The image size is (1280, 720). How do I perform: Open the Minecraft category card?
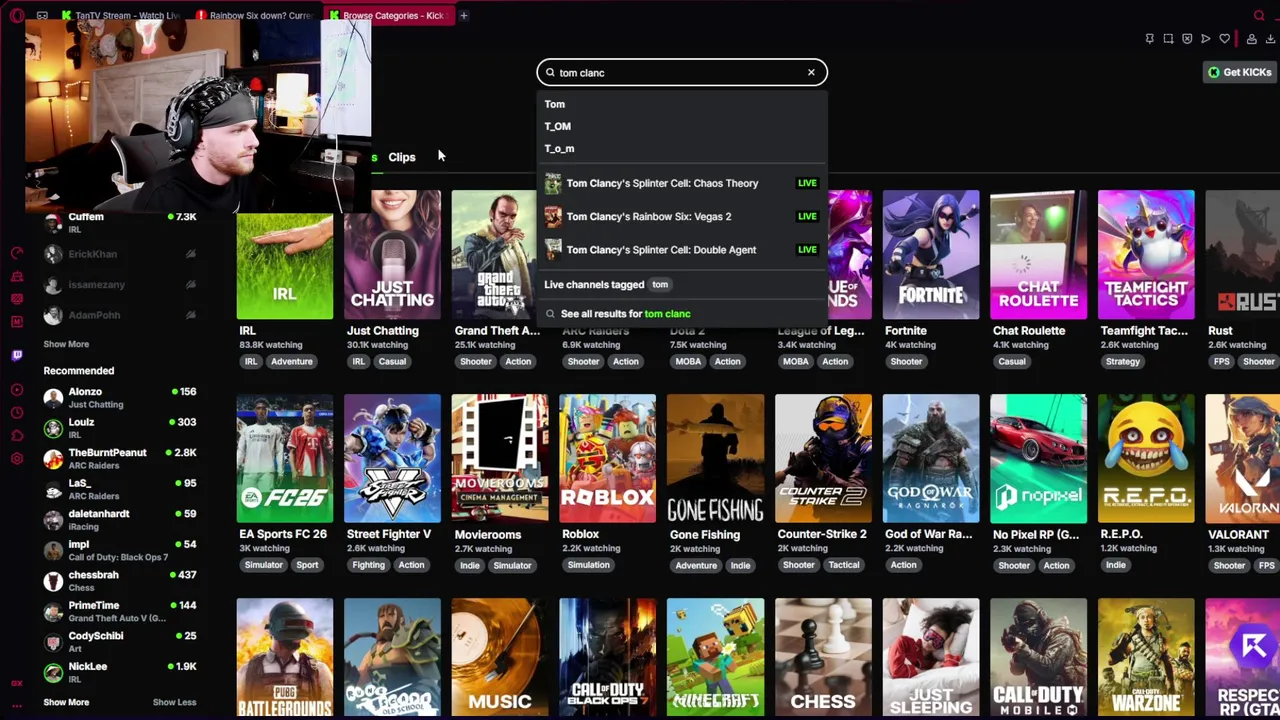pos(715,658)
